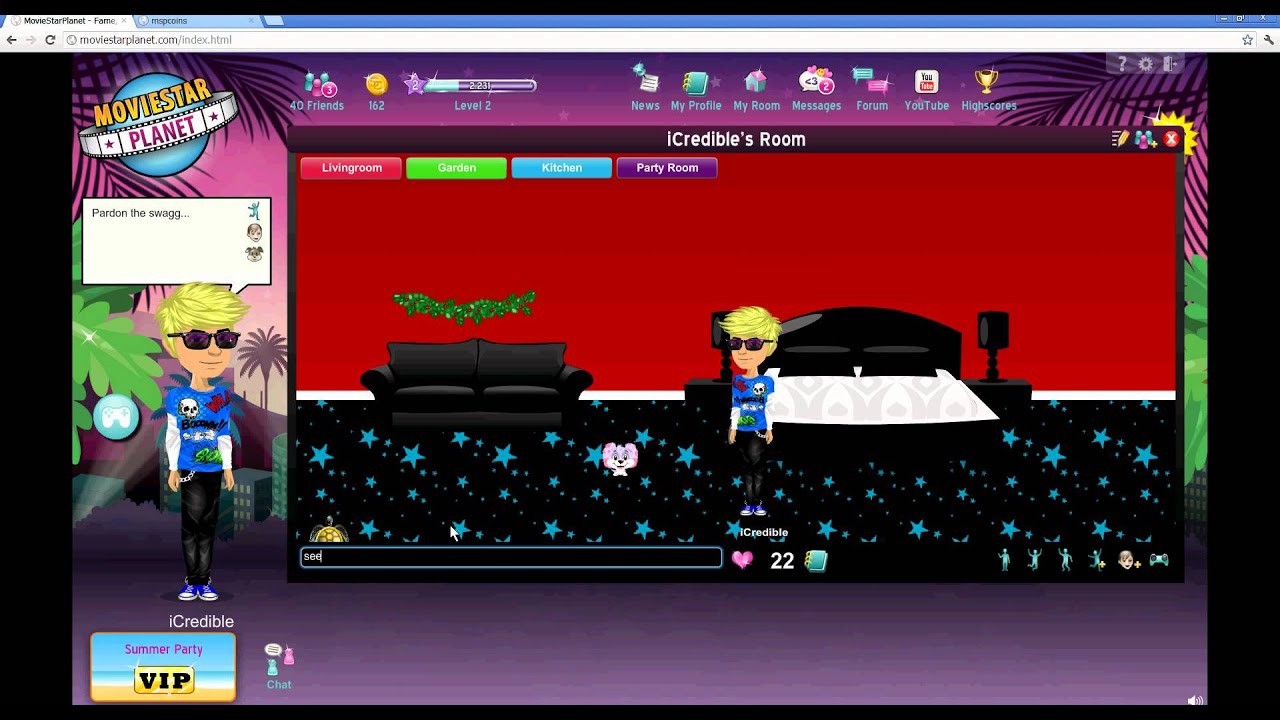Viewport: 1280px width, 720px height.
Task: Click the animation icon in status bubble
Action: (x=254, y=211)
